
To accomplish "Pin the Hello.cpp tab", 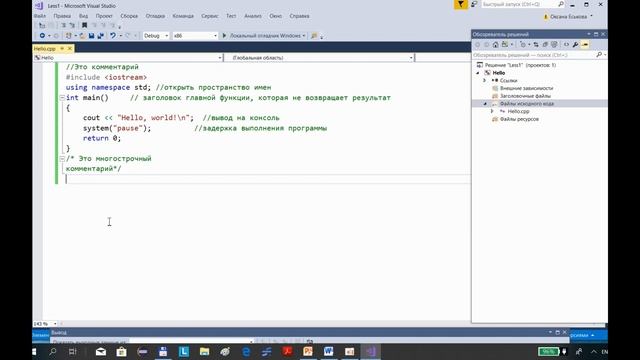I will click(x=62, y=49).
